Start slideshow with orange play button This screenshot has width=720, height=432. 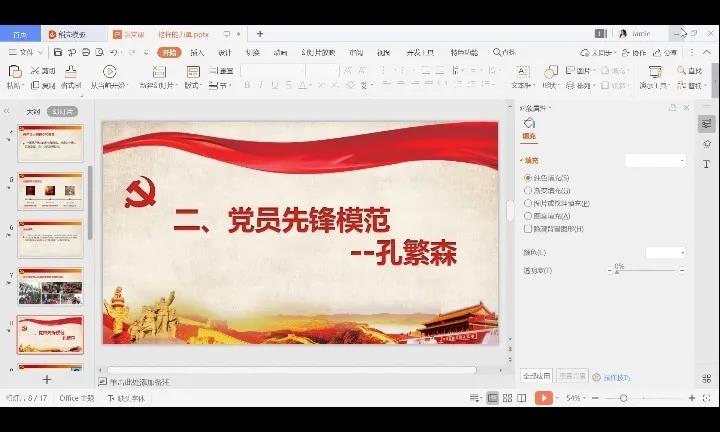(x=543, y=398)
